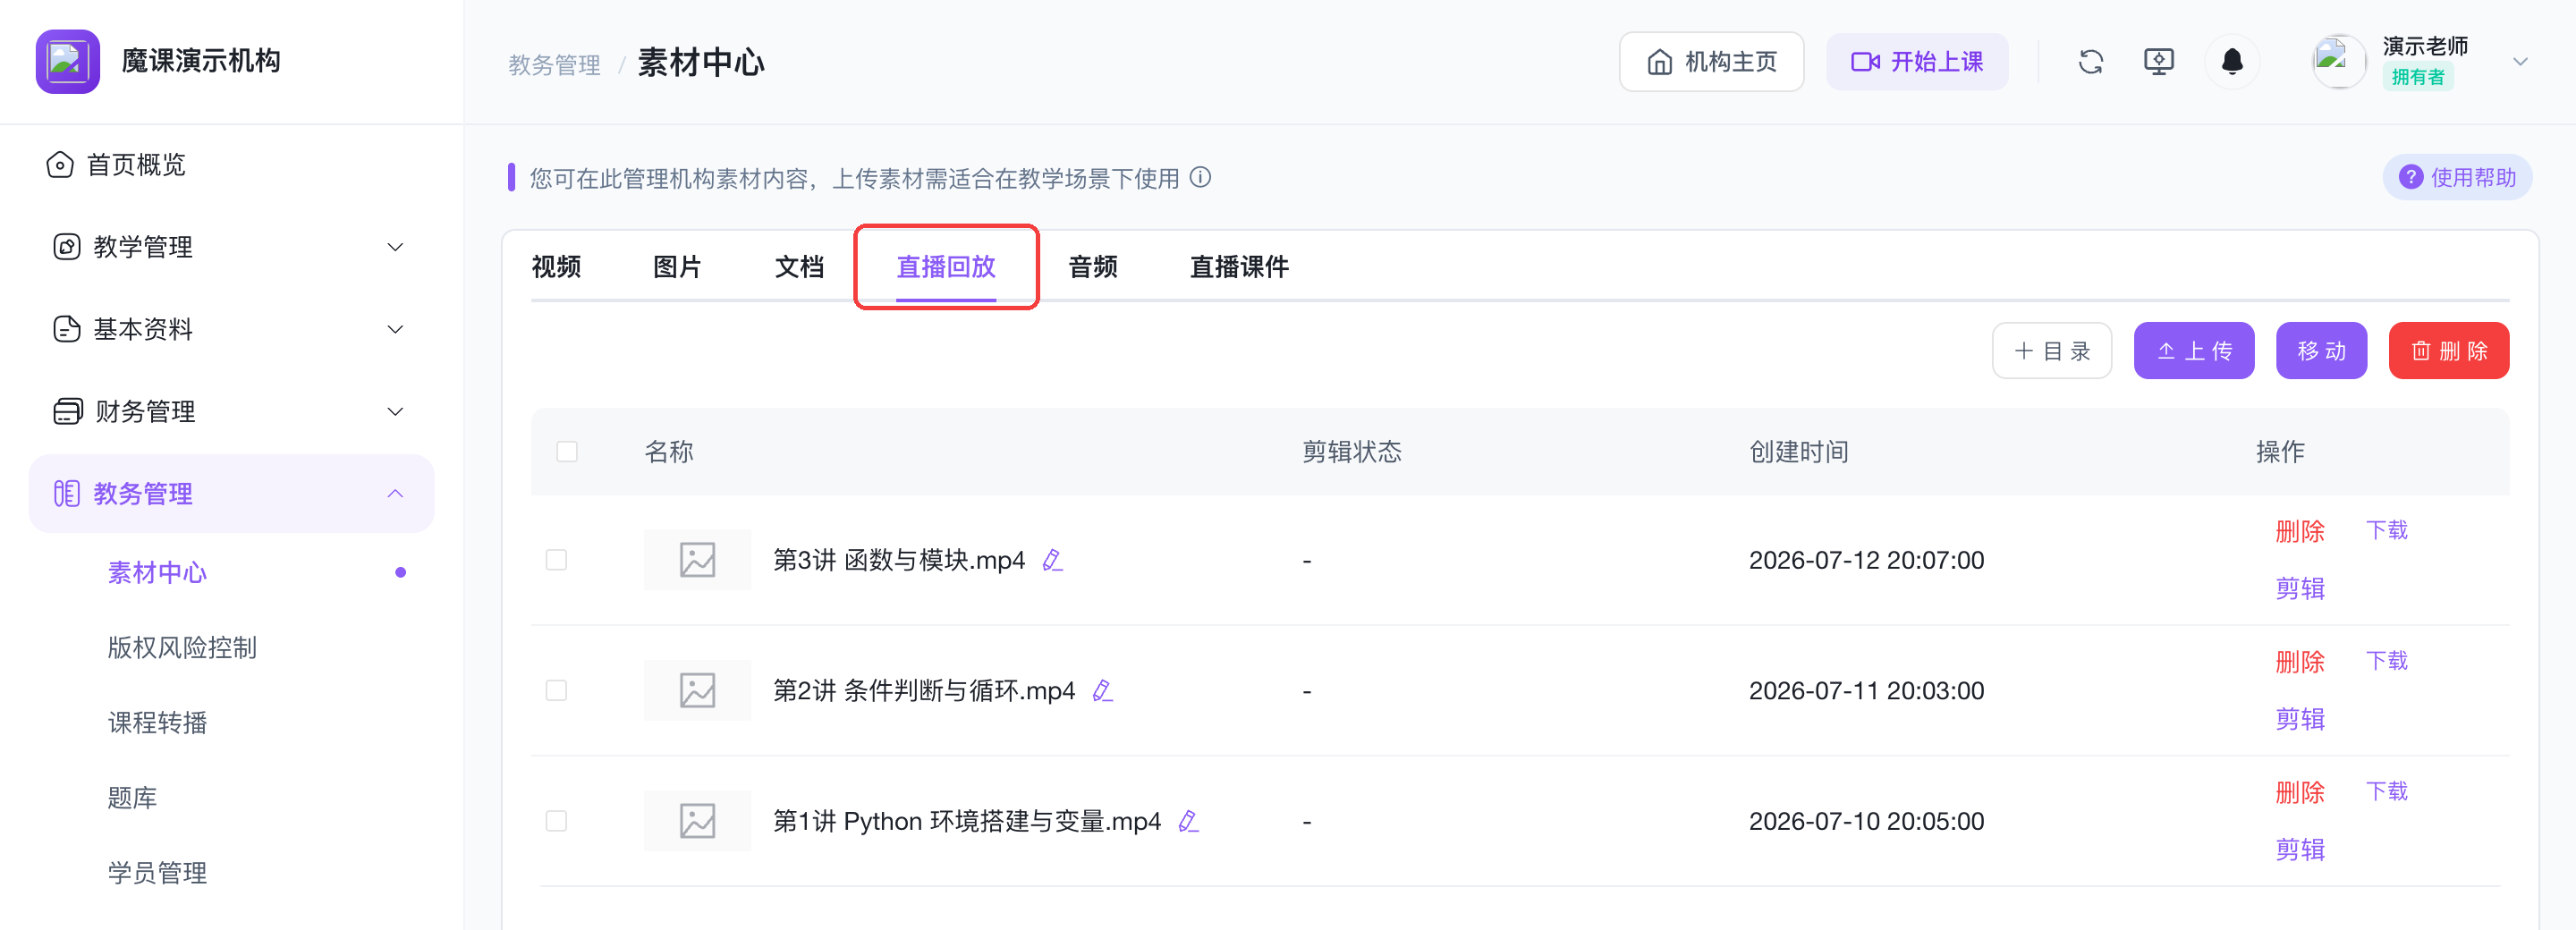Image resolution: width=2576 pixels, height=930 pixels.
Task: Check the box for 第1讲 Python 环境搭建与变量.mp4
Action: 556,821
